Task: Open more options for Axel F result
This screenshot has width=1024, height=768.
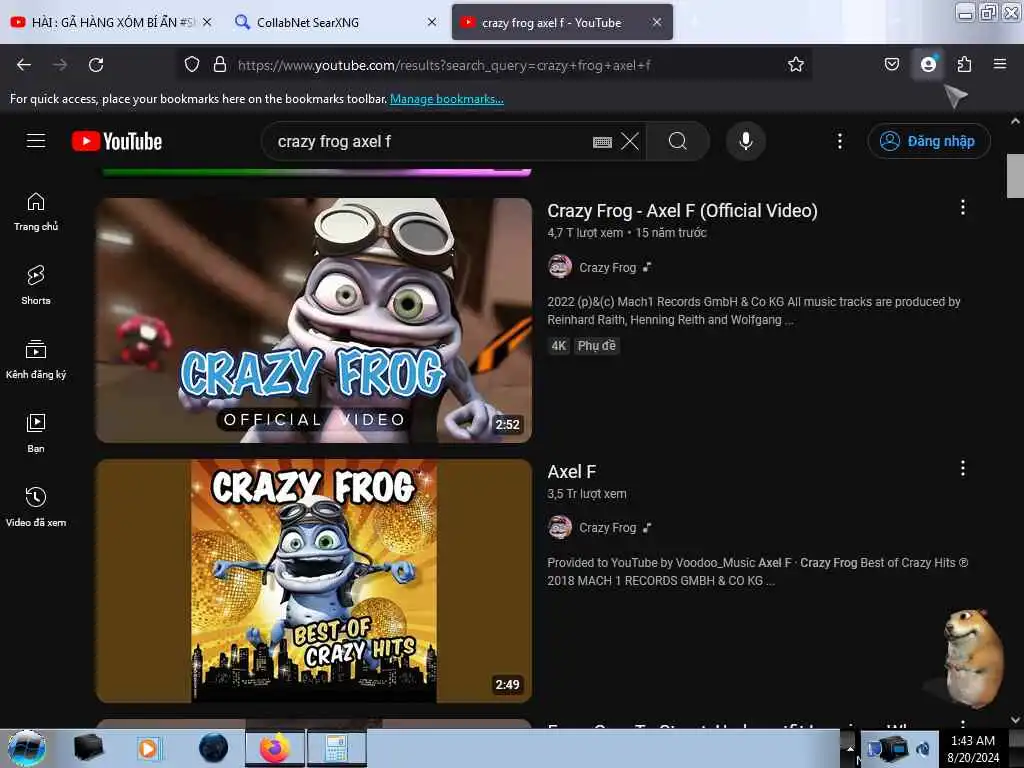Action: click(x=963, y=468)
